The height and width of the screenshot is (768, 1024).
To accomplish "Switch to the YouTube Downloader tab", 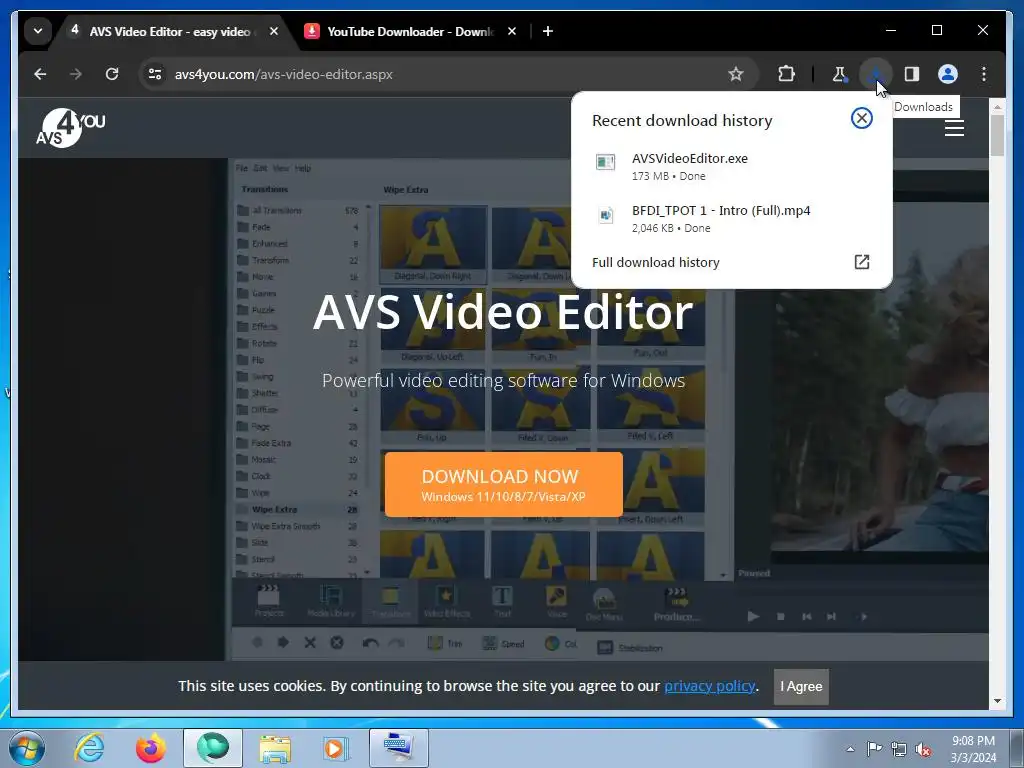I will coord(408,31).
